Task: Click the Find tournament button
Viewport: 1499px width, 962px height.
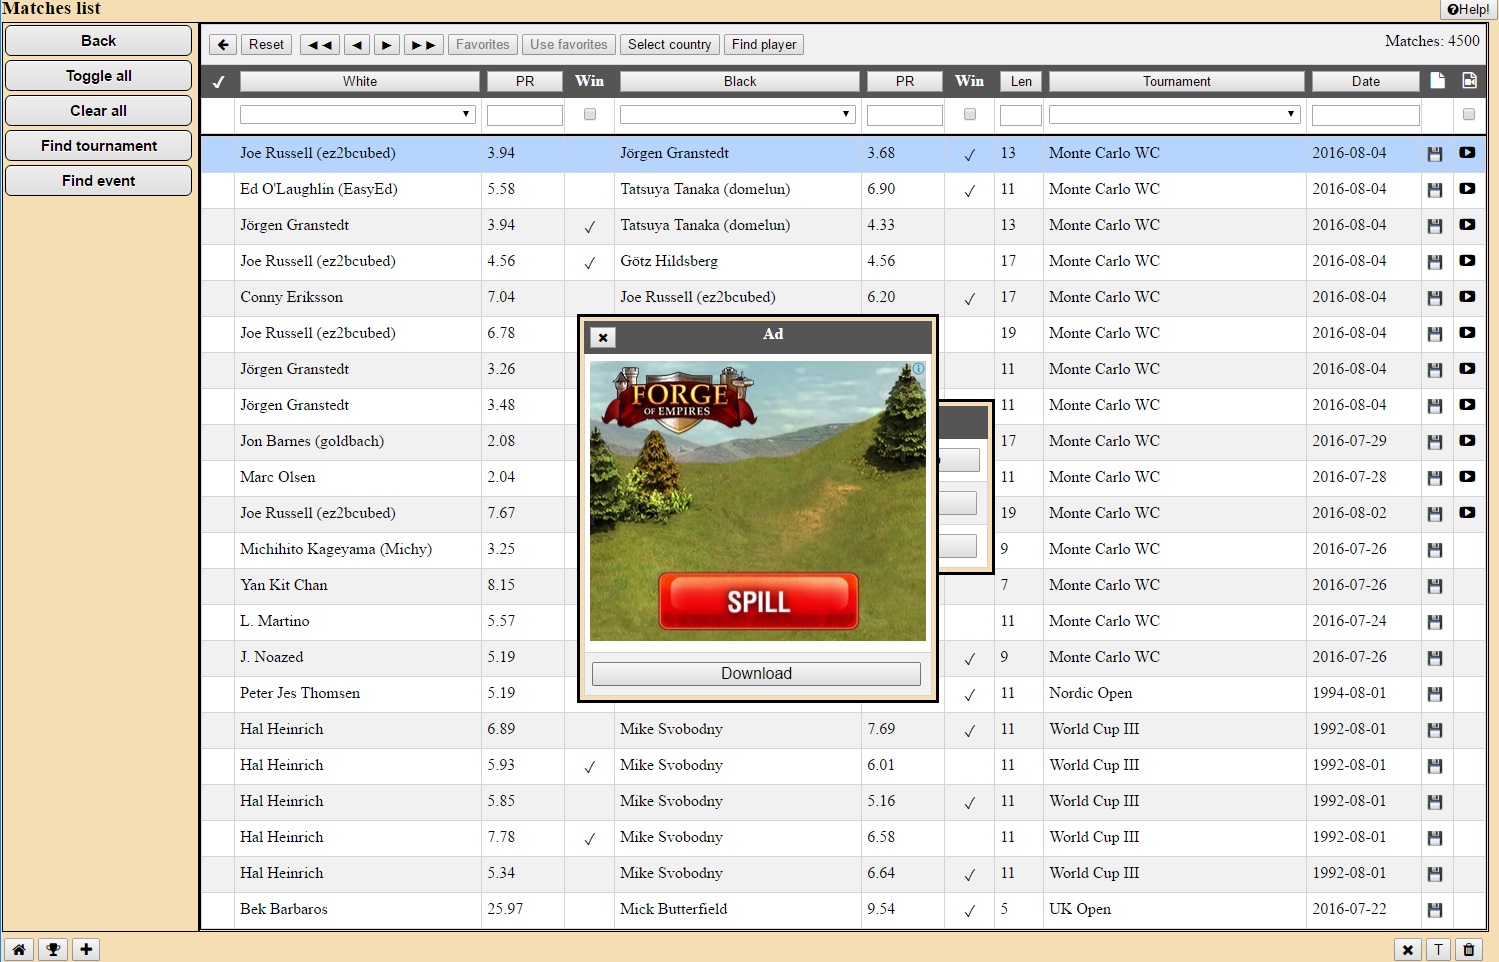Action: (99, 146)
